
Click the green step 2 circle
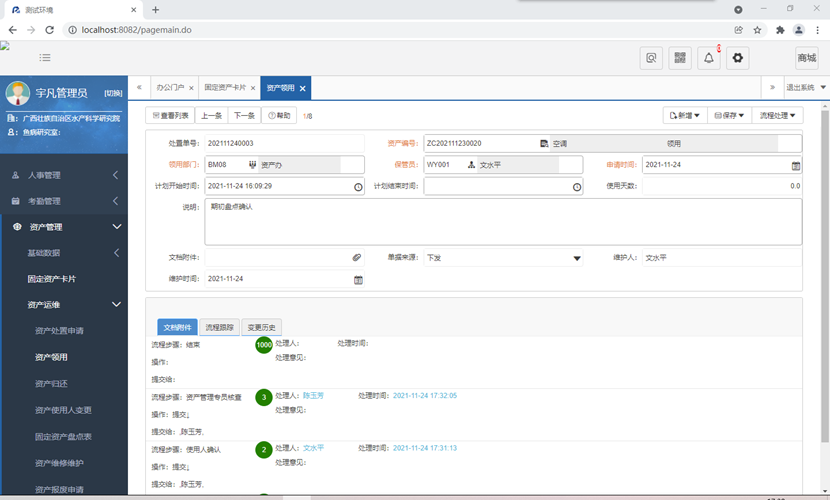point(264,450)
